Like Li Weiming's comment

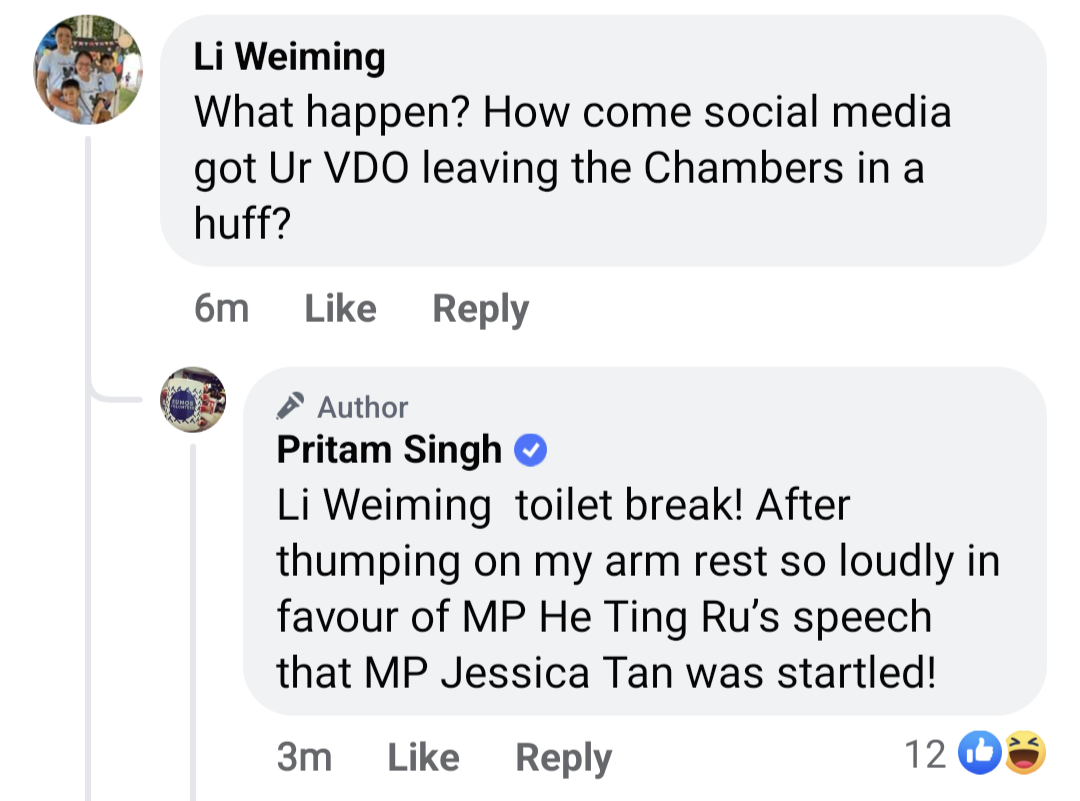tap(340, 308)
